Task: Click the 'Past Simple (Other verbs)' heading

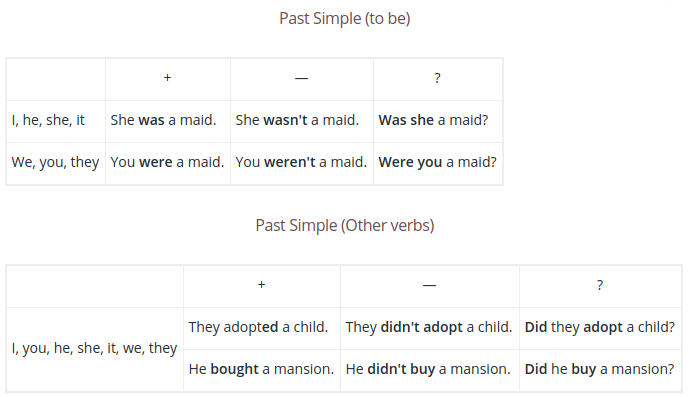Action: point(344,226)
